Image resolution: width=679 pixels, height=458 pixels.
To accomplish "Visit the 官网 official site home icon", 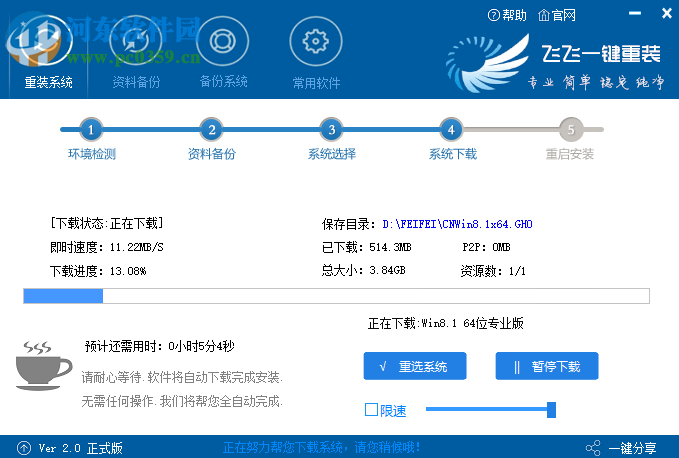I will coord(544,16).
